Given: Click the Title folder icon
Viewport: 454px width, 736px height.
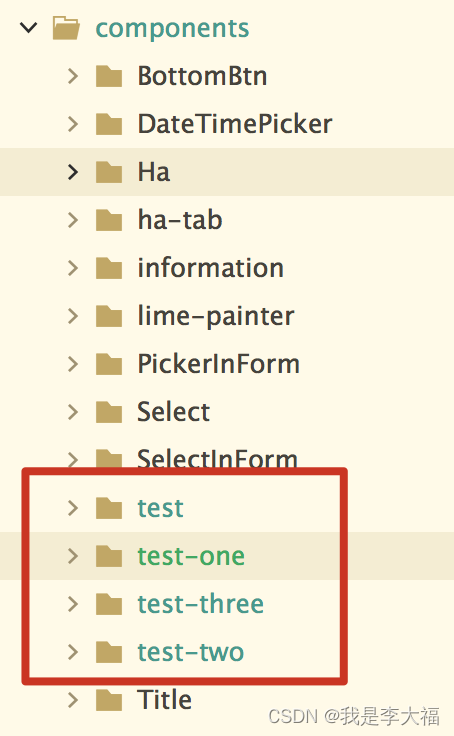Looking at the screenshot, I should tap(109, 700).
